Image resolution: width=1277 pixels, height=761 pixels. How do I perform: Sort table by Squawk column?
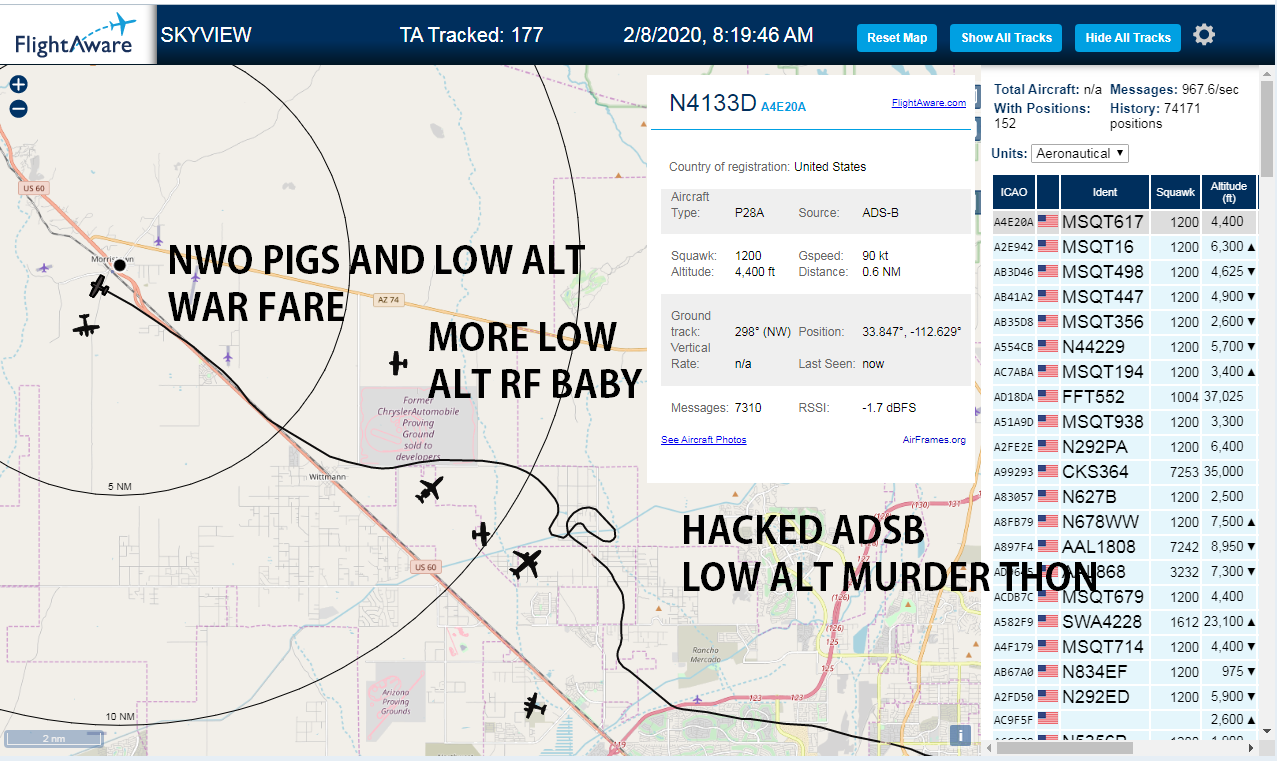[1175, 192]
